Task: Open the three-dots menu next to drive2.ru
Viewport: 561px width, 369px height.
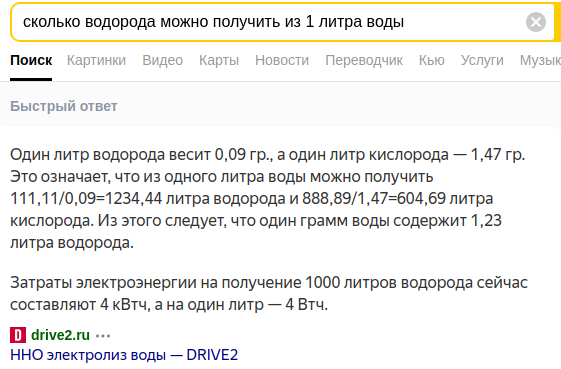Action: click(x=103, y=336)
